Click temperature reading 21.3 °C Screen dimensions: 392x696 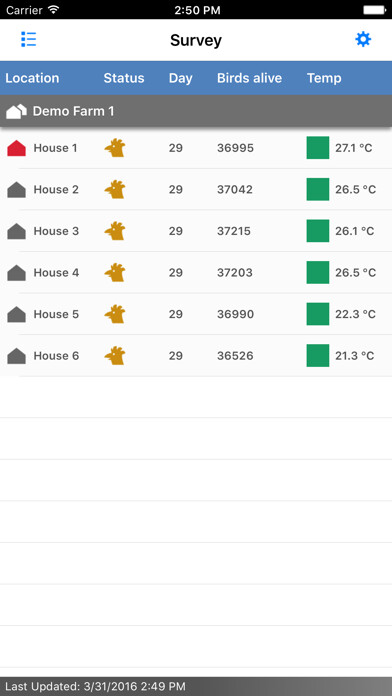point(355,356)
